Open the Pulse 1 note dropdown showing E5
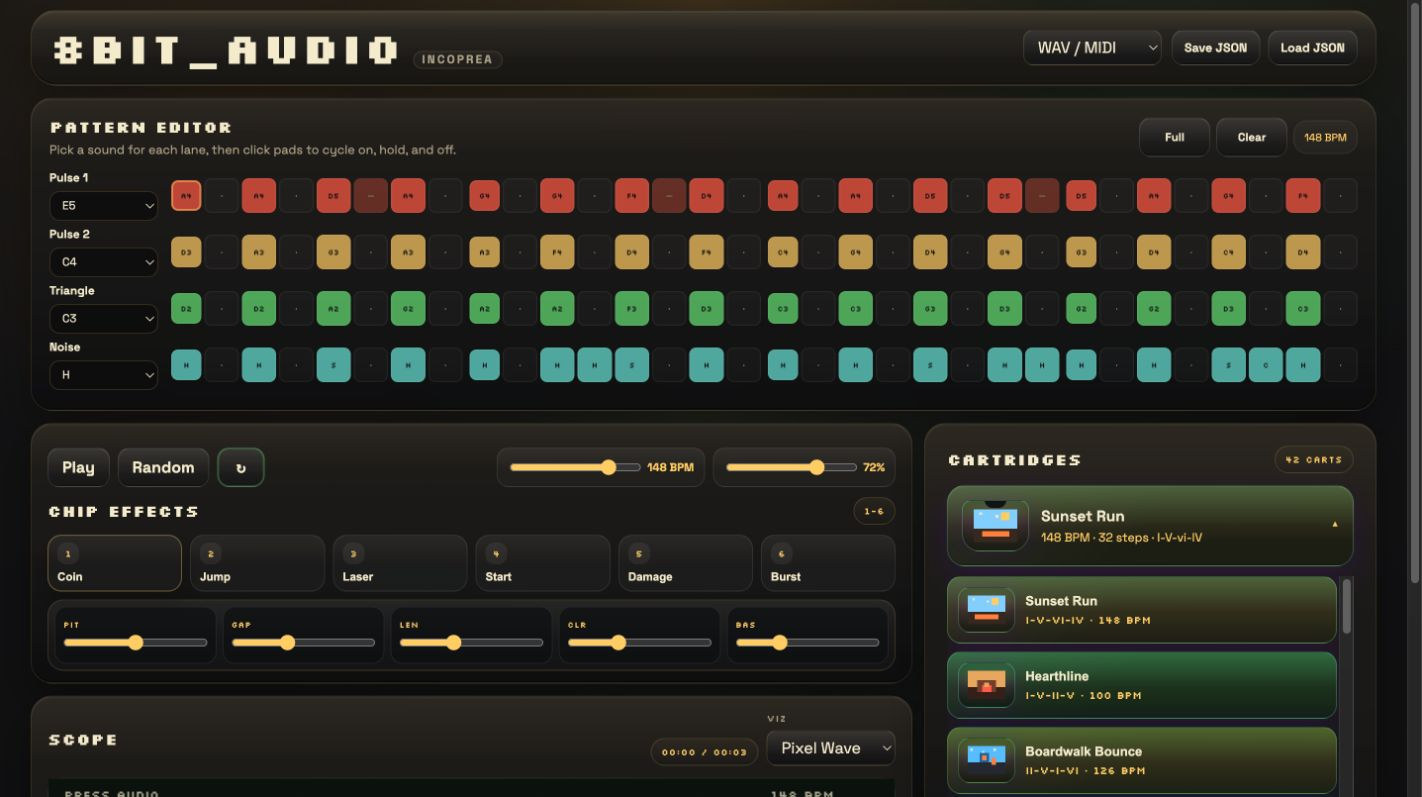The width and height of the screenshot is (1422, 797). (x=104, y=206)
